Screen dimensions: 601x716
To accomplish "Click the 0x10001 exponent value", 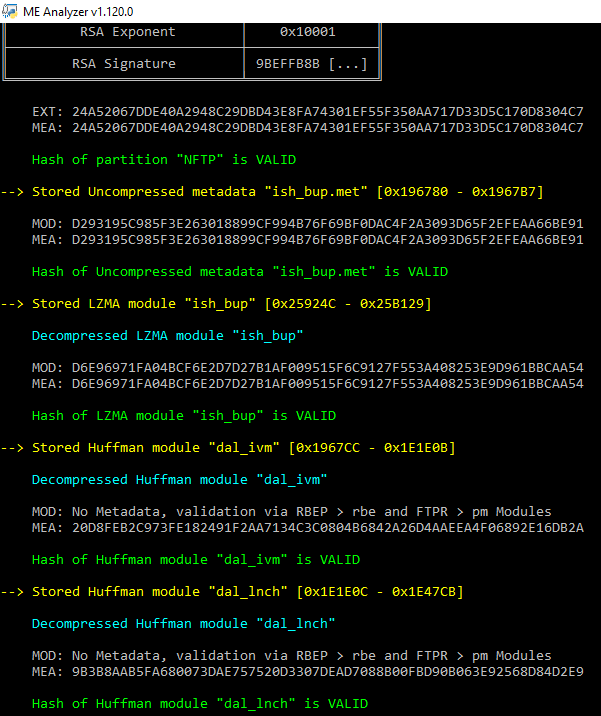I will pos(307,32).
